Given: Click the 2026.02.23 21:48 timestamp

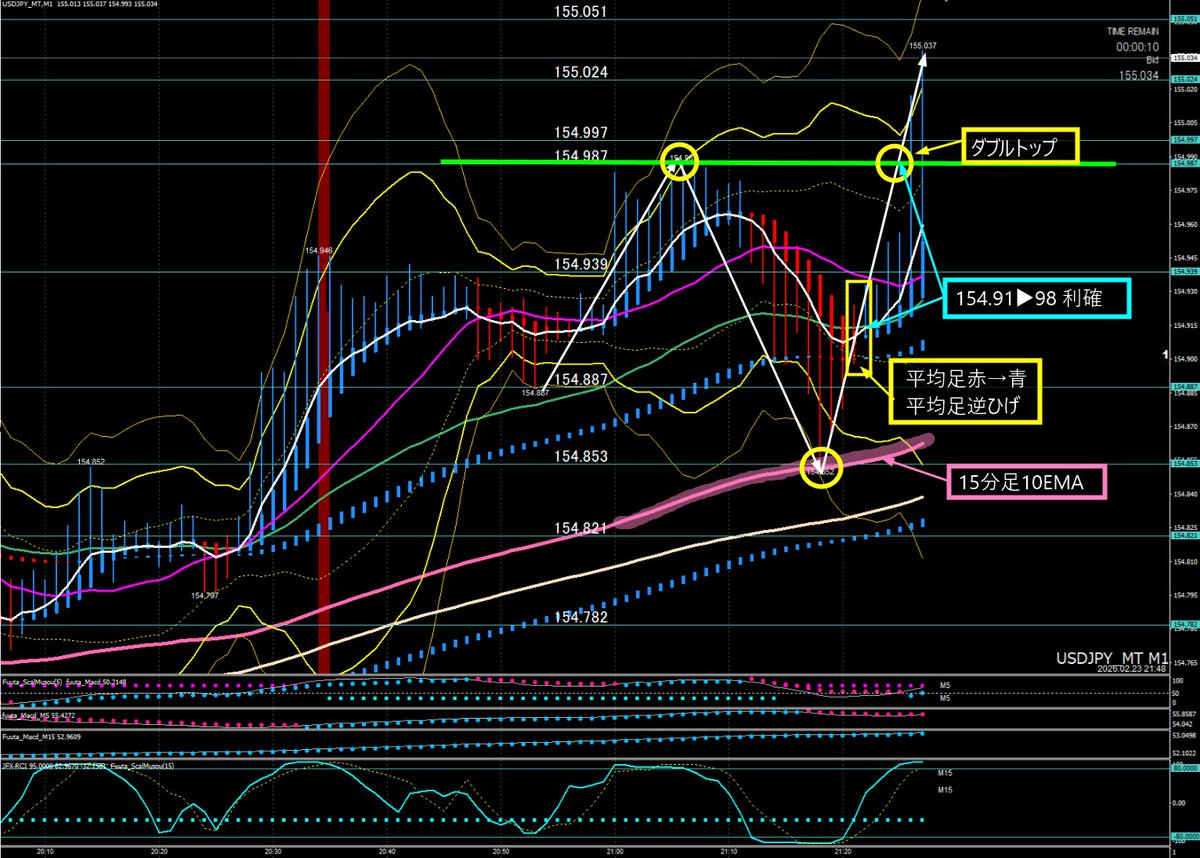Looking at the screenshot, I should [1131, 668].
